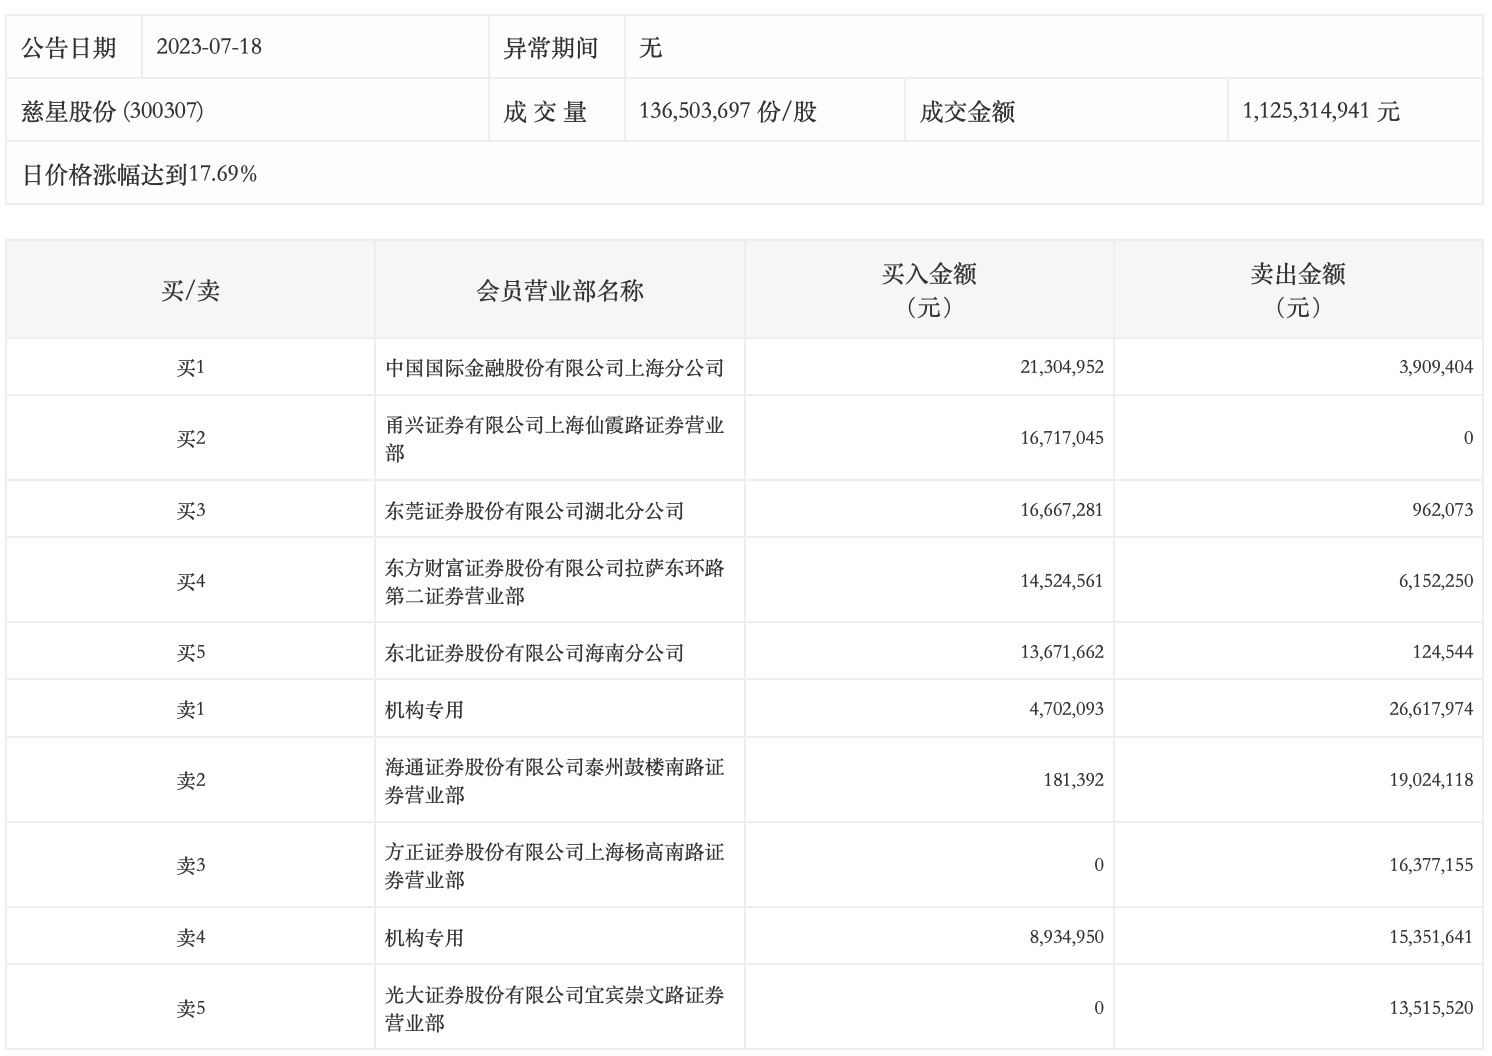The height and width of the screenshot is (1056, 1492).
Task: Open 中国国际金融股份有限公司上海分公司 entry
Action: pos(554,368)
